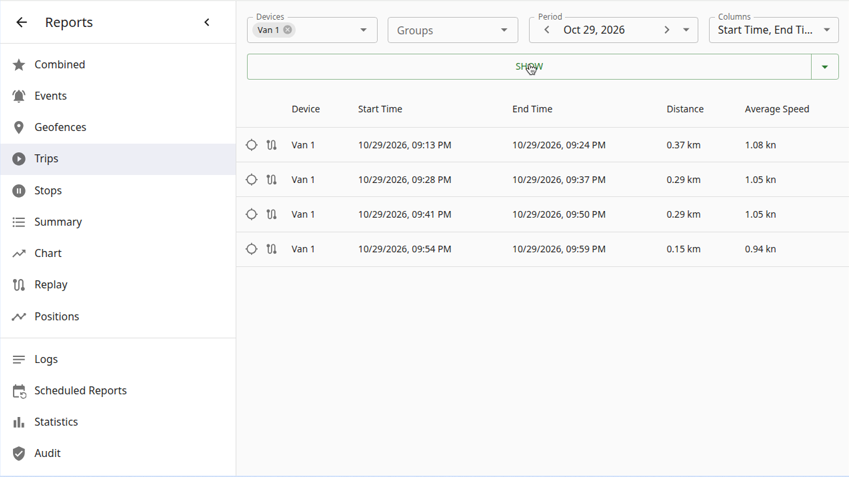Click the Oct 29, 2026 period value
The height and width of the screenshot is (477, 849).
(594, 30)
